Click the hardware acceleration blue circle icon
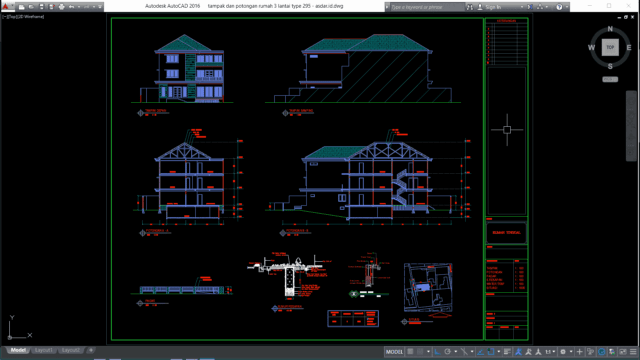 tap(601, 352)
